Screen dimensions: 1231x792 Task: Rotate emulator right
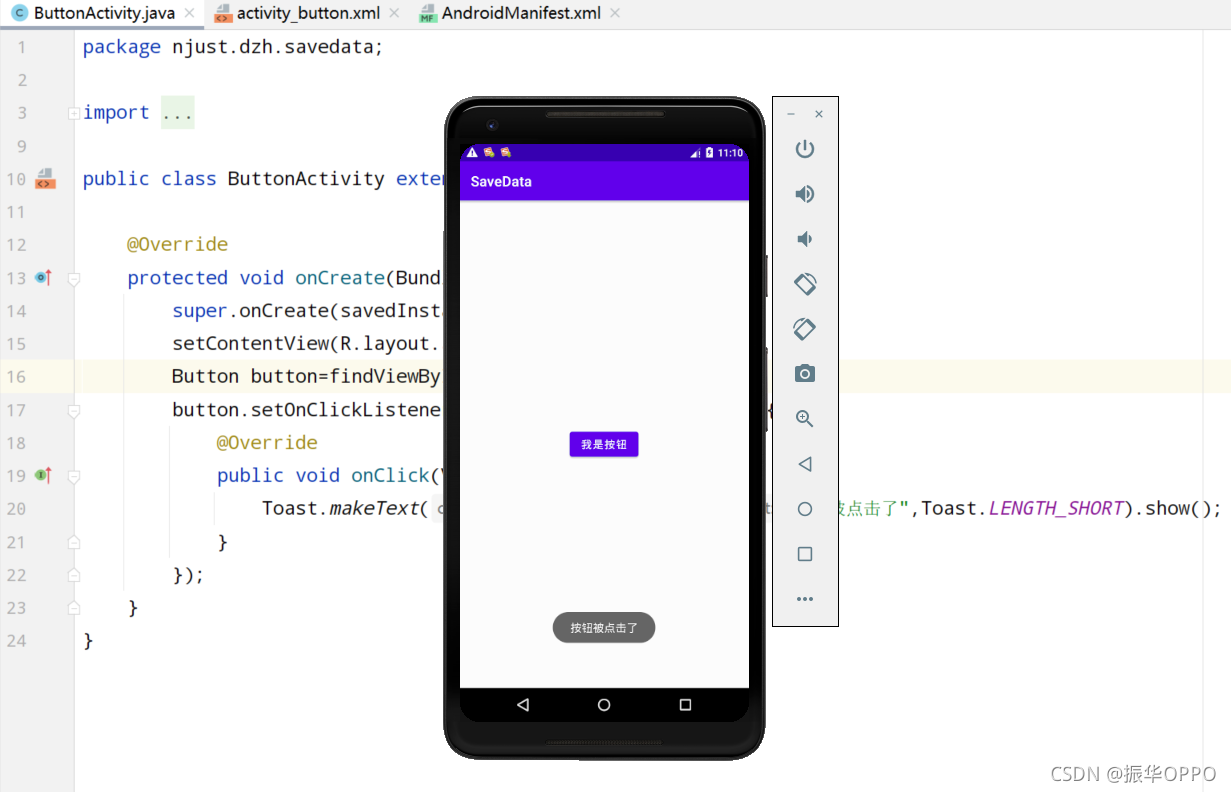pos(805,329)
